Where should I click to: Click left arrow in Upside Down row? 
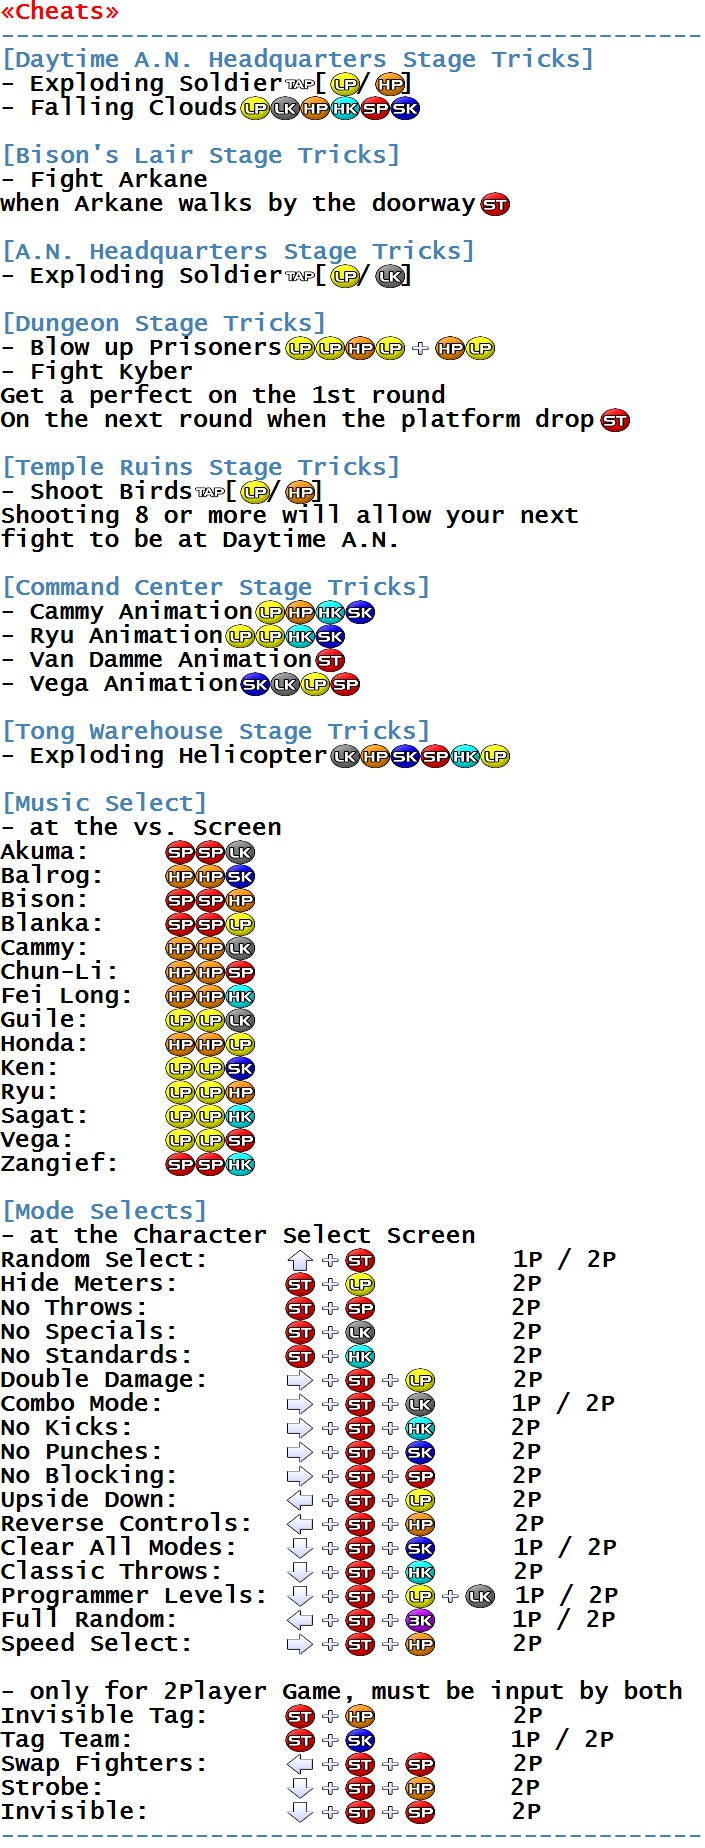coord(300,1501)
